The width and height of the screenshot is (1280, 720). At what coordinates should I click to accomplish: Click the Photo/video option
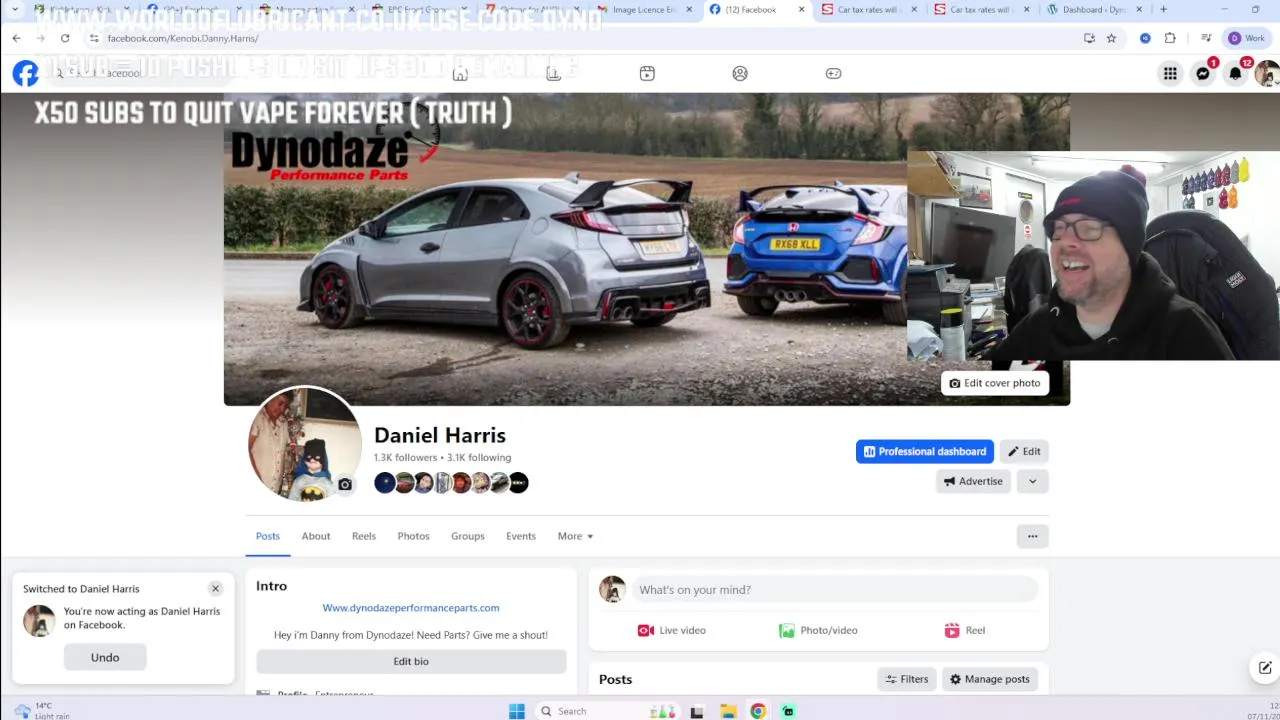[x=818, y=630]
